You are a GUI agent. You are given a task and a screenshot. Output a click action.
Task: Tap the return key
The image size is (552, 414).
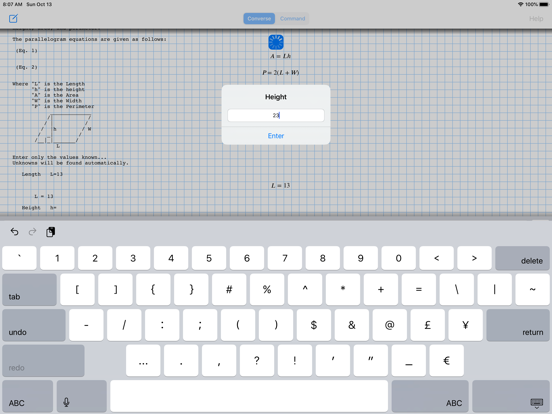[518, 325]
